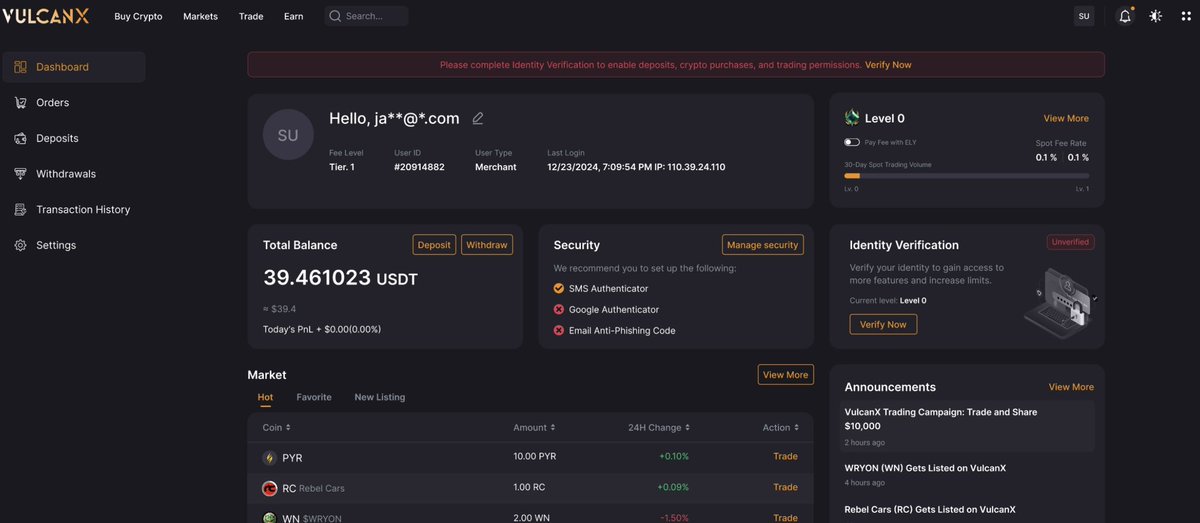Trade the RC Rebel Cars coin
The image size is (1200, 523).
point(785,487)
